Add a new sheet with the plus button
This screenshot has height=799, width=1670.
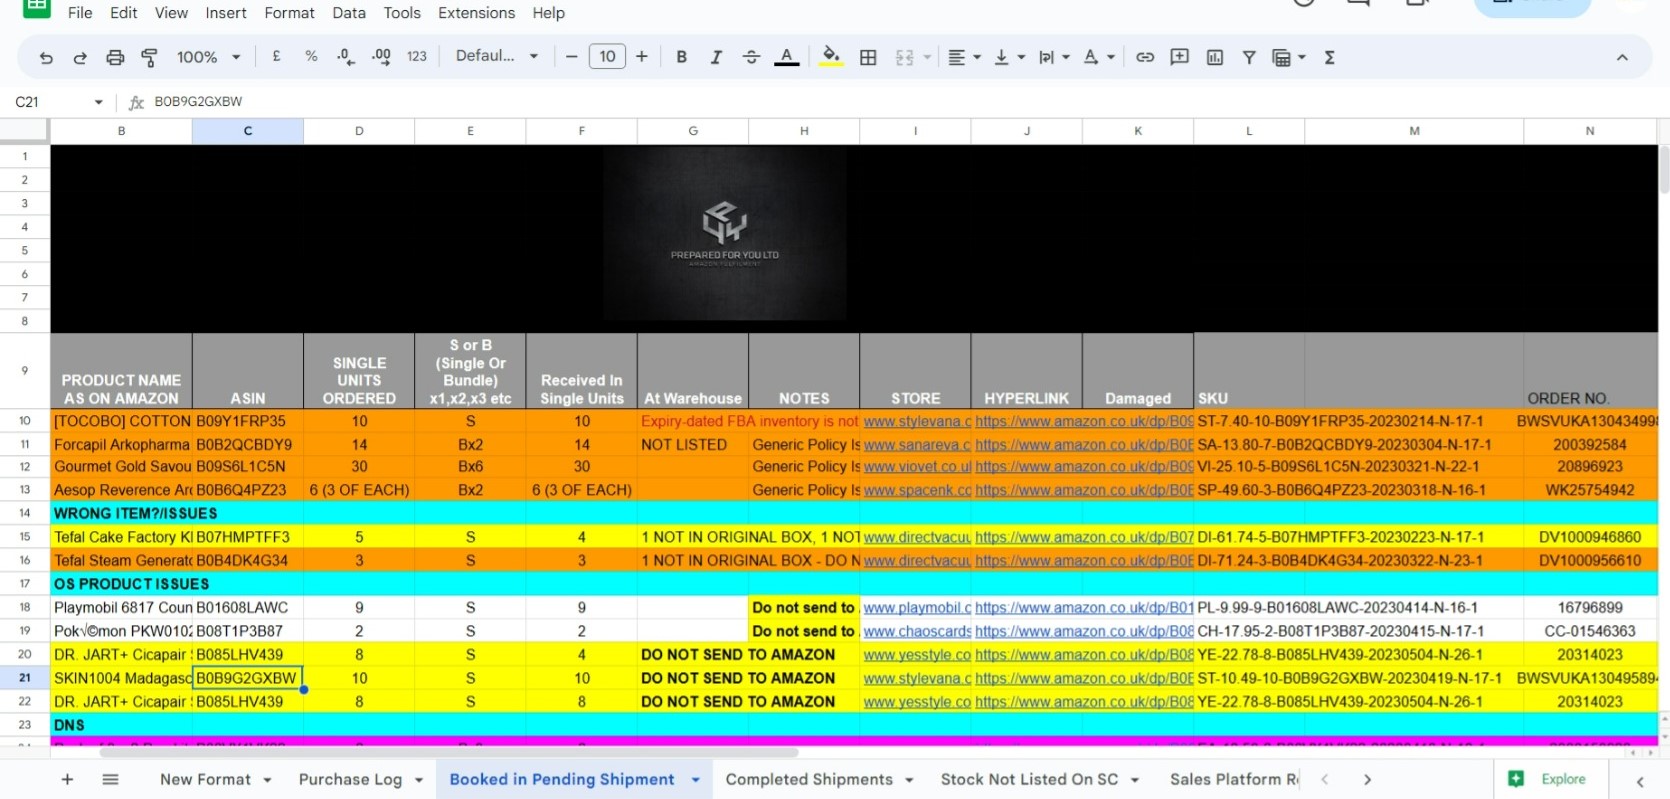[x=67, y=779]
